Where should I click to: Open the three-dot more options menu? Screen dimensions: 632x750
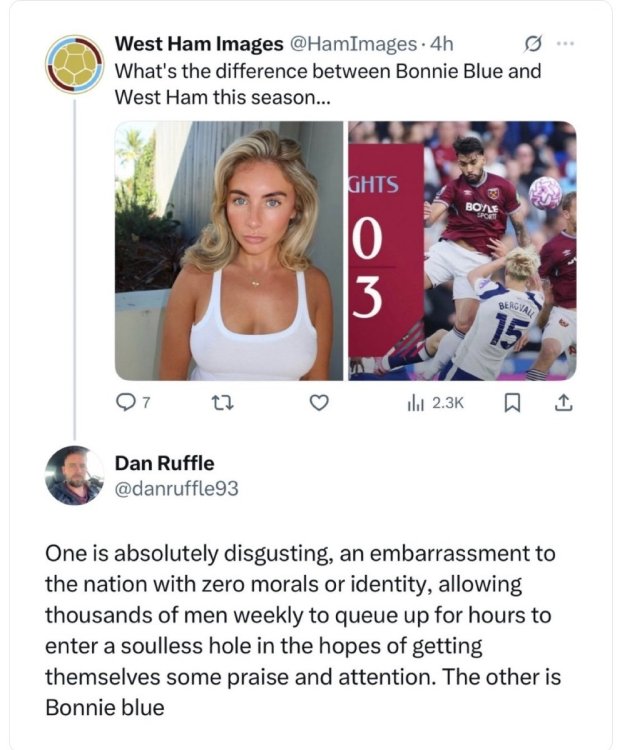pyautogui.click(x=566, y=44)
